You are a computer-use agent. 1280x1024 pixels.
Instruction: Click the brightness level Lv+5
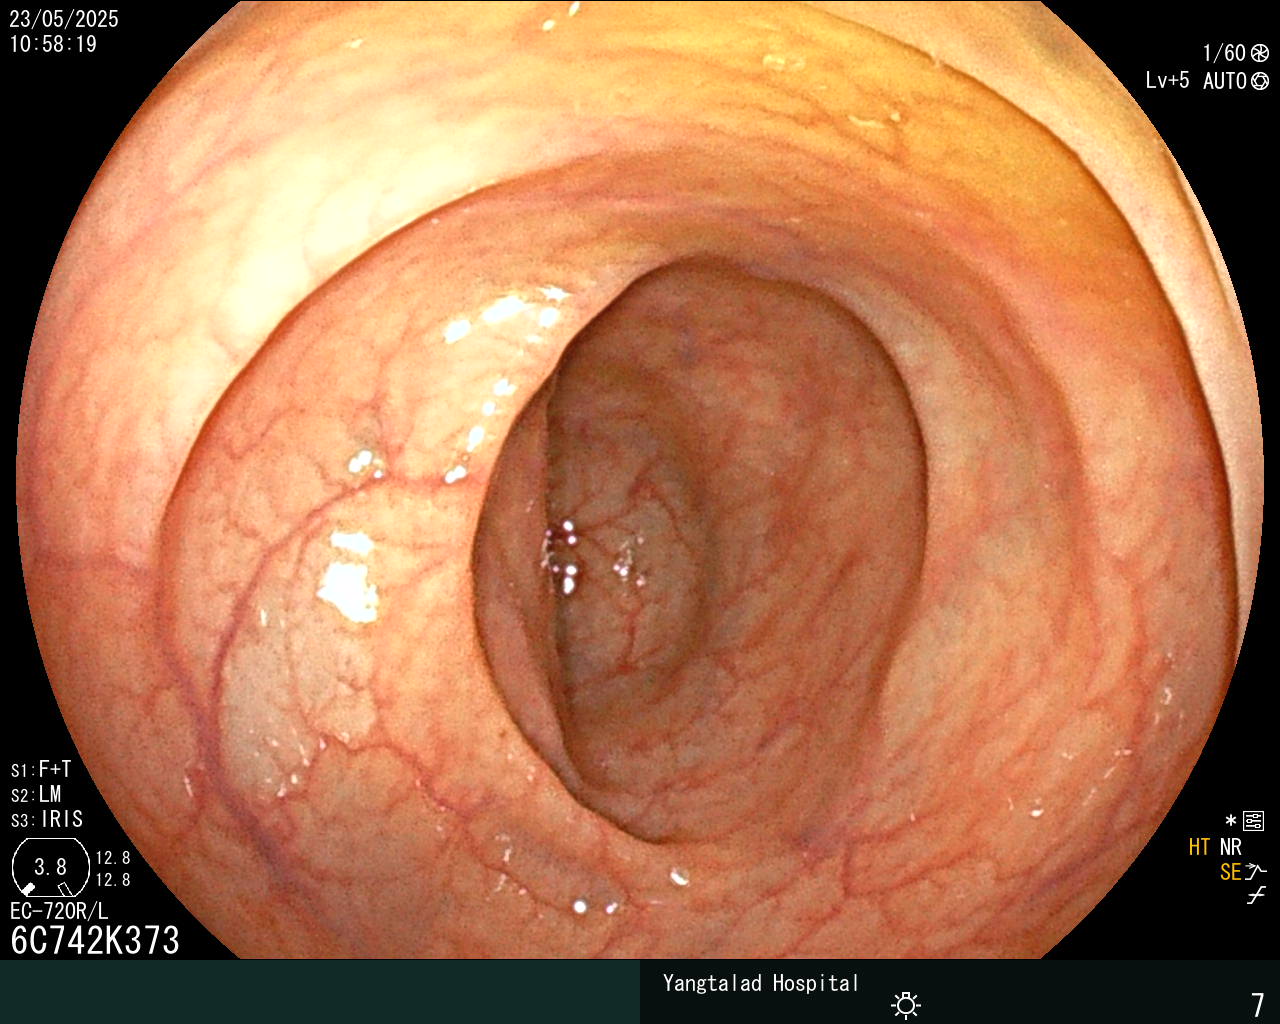pos(1167,81)
